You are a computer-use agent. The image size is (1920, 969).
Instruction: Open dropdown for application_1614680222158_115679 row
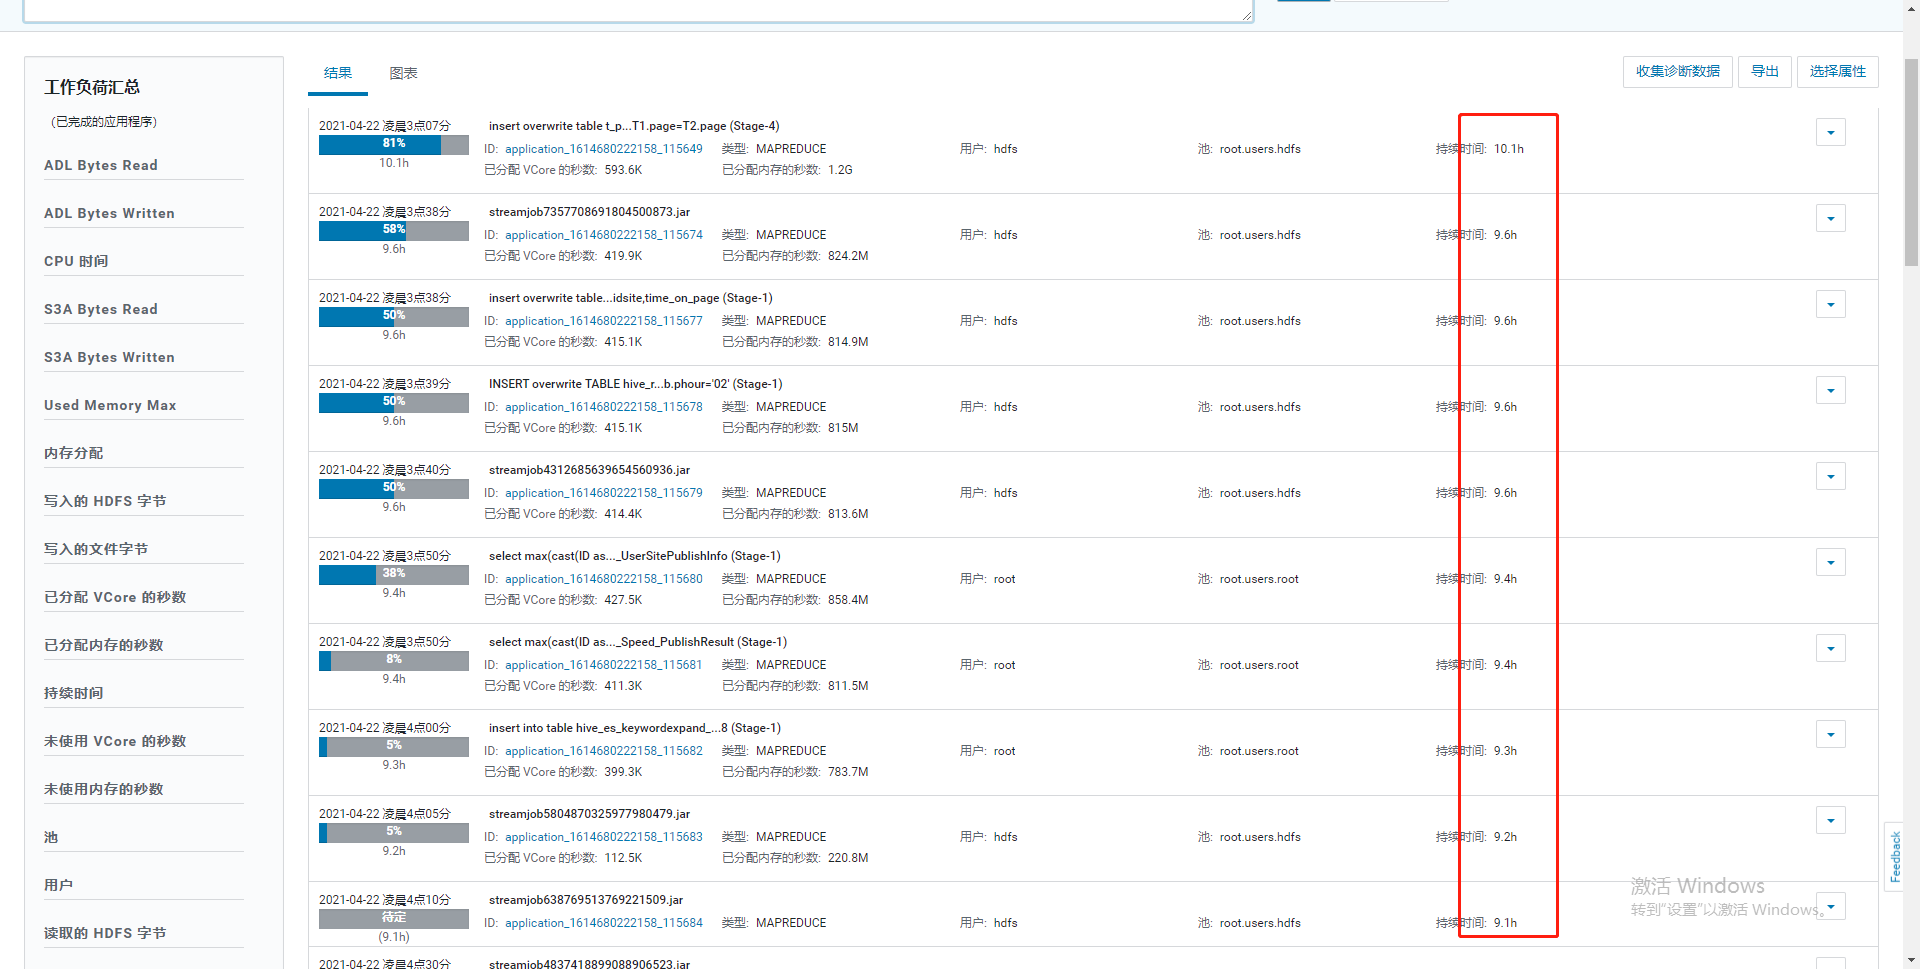click(x=1830, y=476)
